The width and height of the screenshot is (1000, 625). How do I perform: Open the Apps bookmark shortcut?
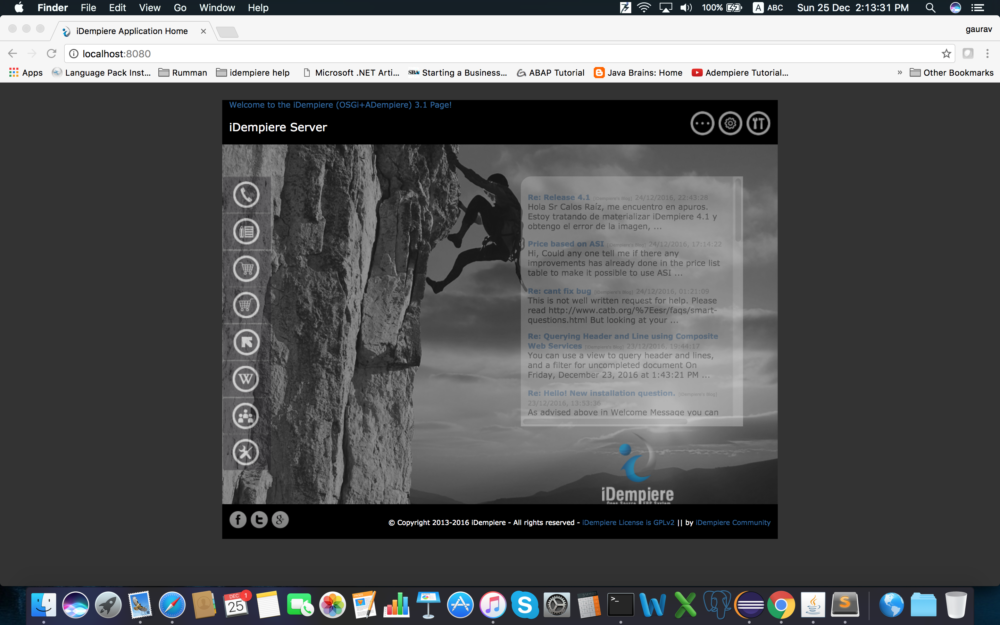[26, 73]
